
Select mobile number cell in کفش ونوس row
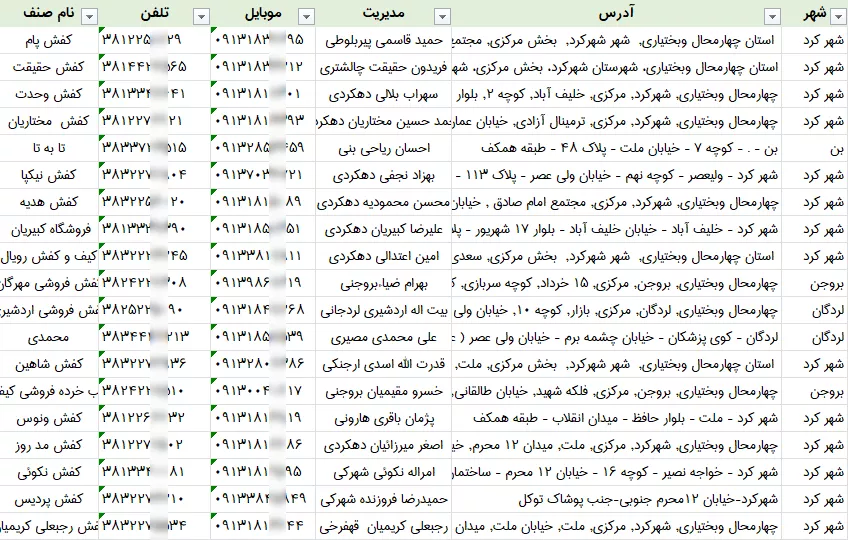pos(263,418)
